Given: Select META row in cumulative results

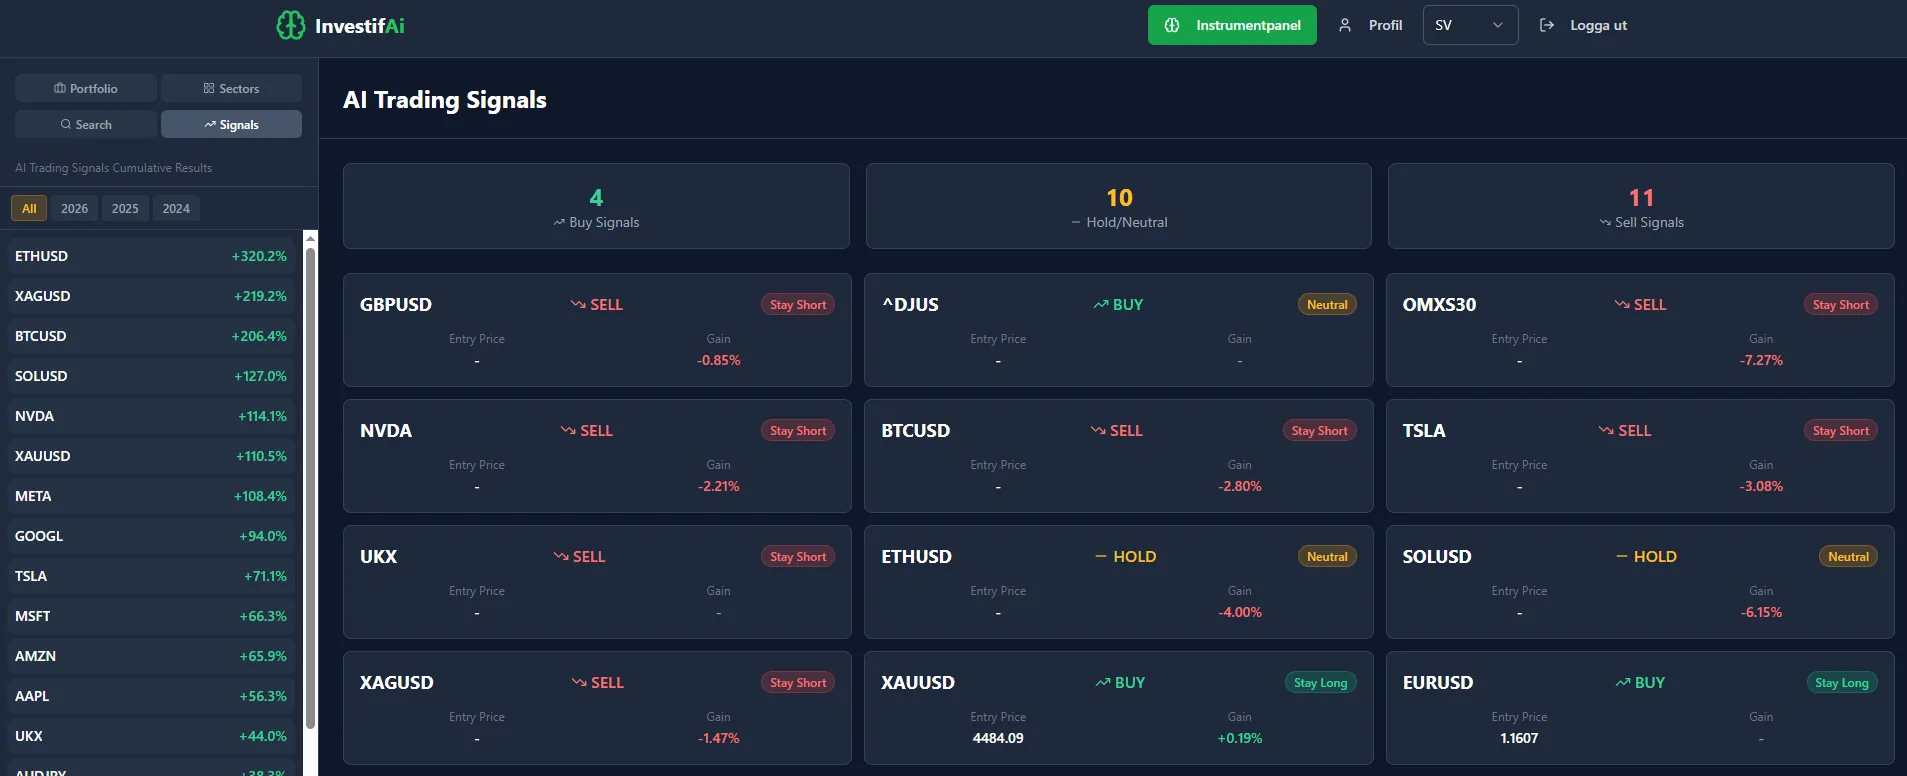Looking at the screenshot, I should click(151, 496).
